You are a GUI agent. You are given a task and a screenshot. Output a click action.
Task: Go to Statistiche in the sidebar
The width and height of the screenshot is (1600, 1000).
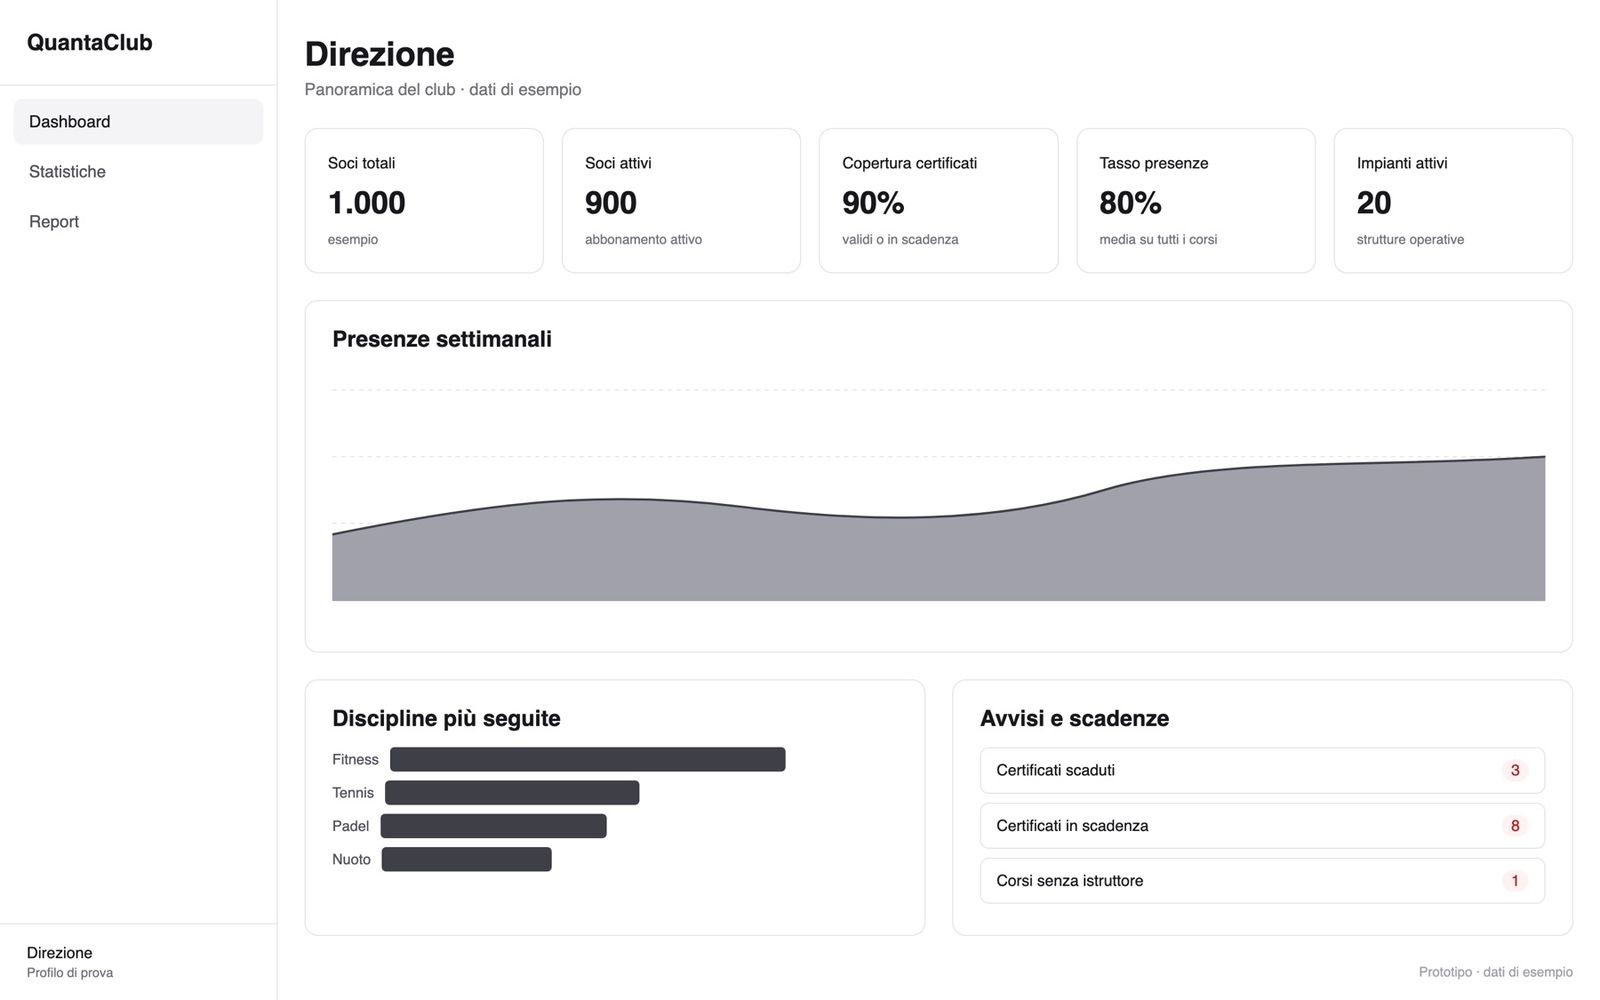click(138, 172)
